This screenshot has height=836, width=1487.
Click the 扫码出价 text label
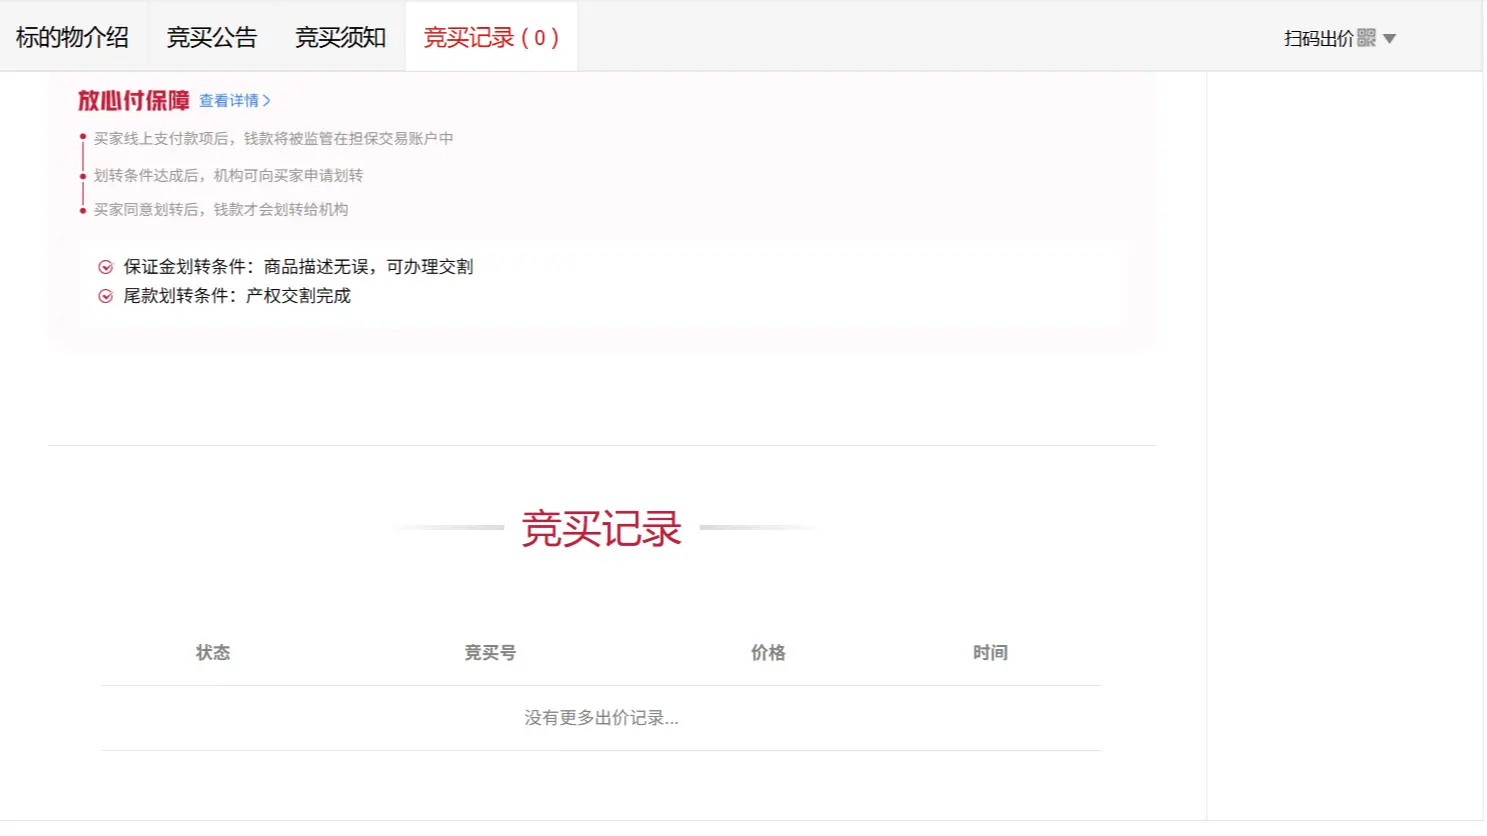pos(1318,39)
